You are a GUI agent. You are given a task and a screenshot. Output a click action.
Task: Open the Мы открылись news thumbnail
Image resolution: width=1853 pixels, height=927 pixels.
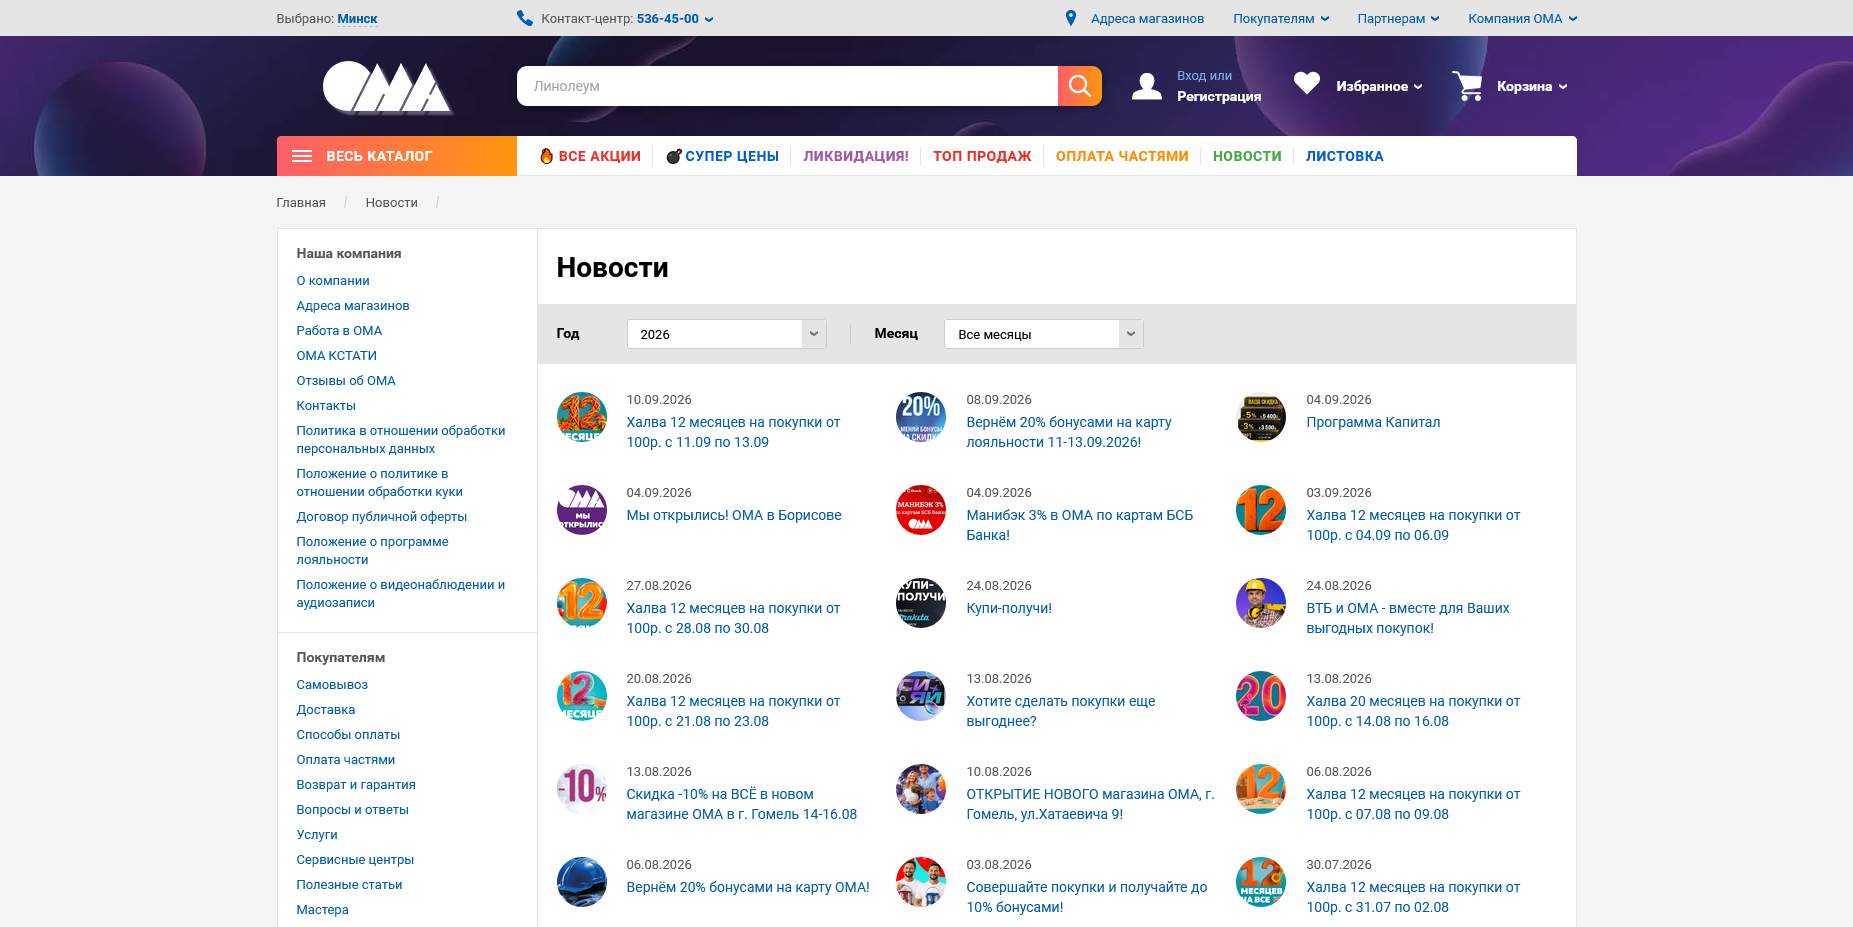(x=582, y=510)
